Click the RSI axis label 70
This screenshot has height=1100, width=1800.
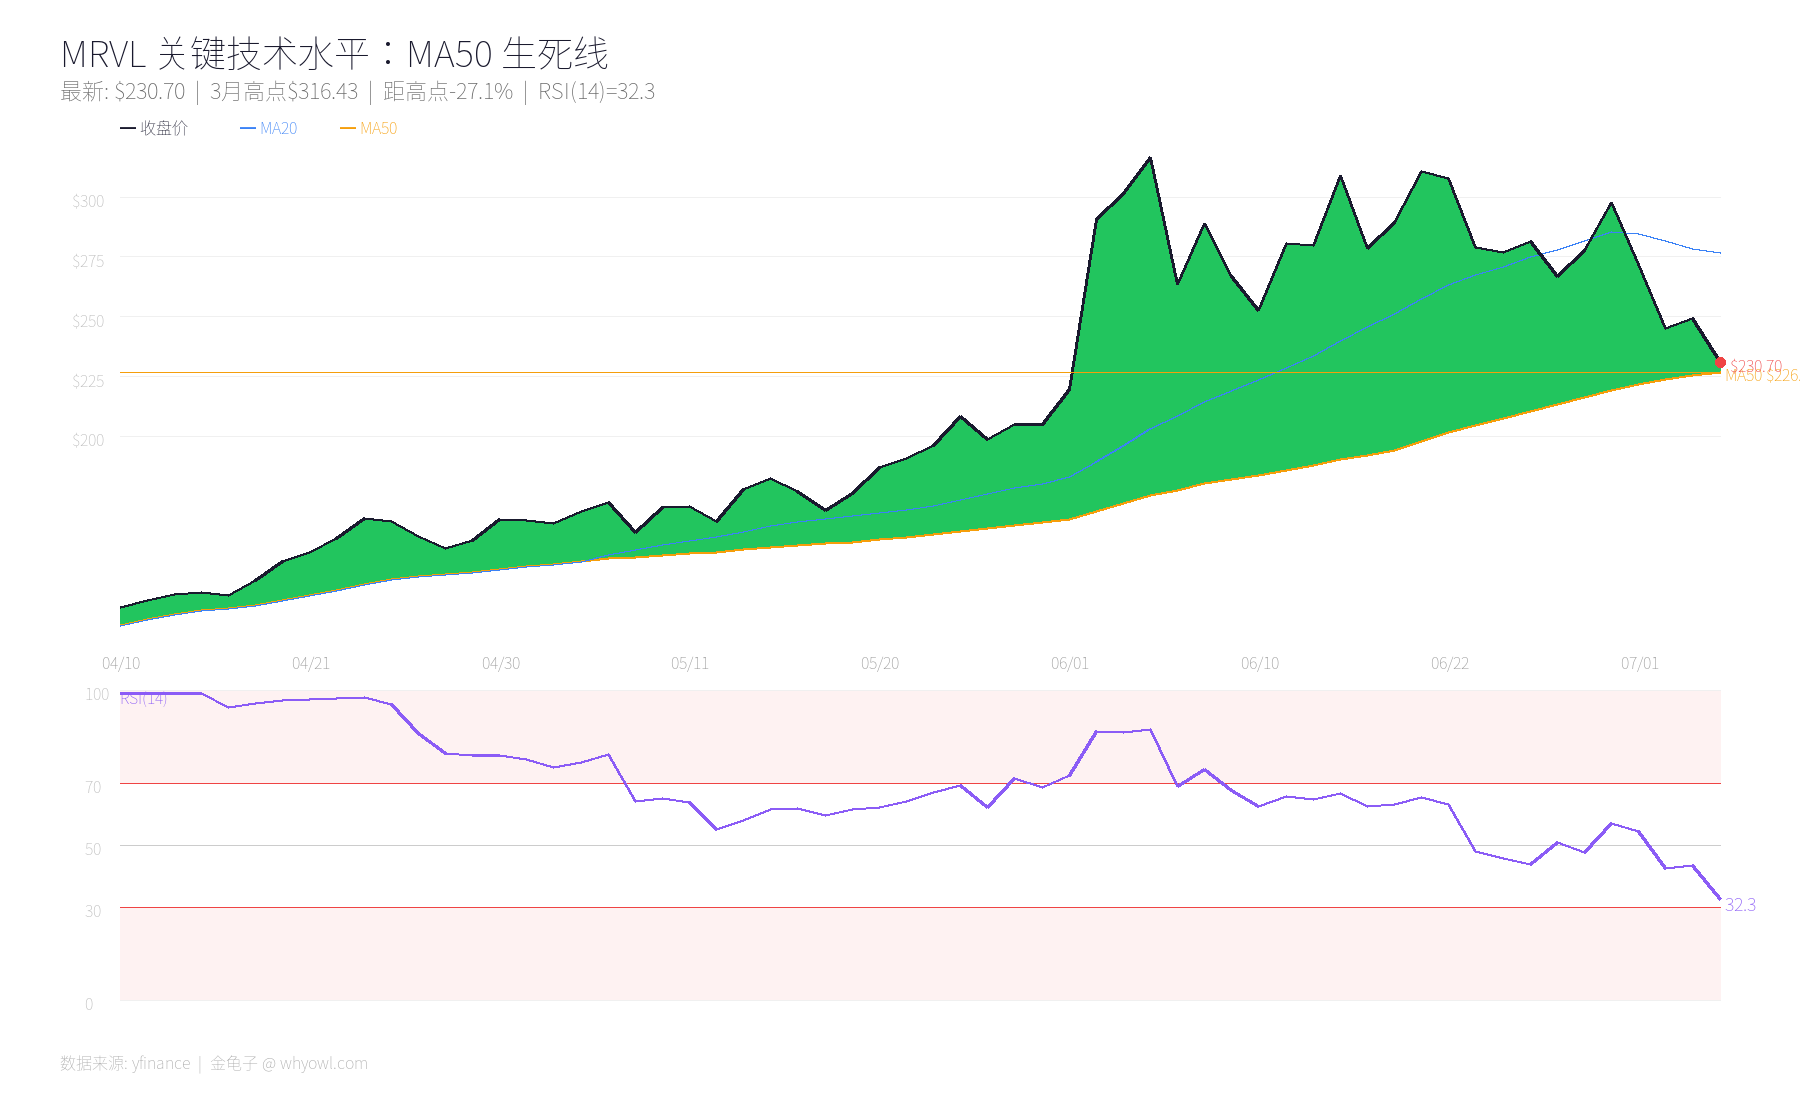tap(93, 787)
